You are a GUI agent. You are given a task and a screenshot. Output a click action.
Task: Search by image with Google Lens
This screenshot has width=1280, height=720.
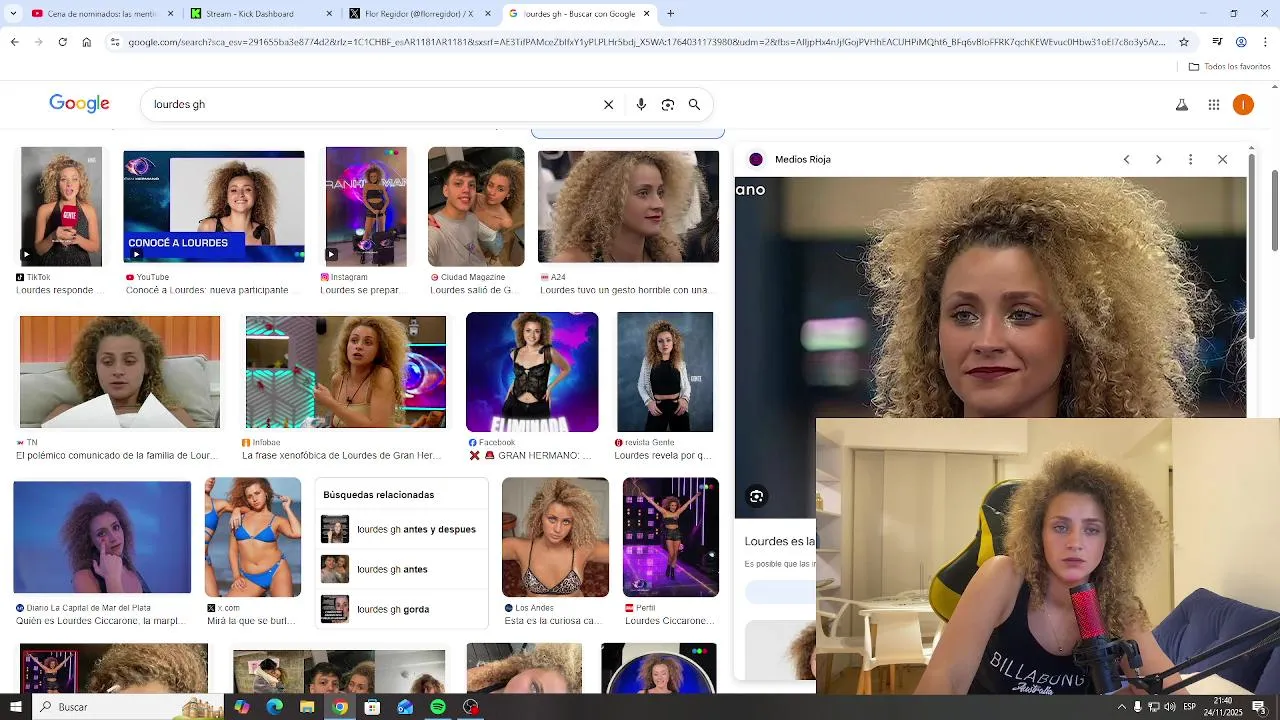coord(668,104)
